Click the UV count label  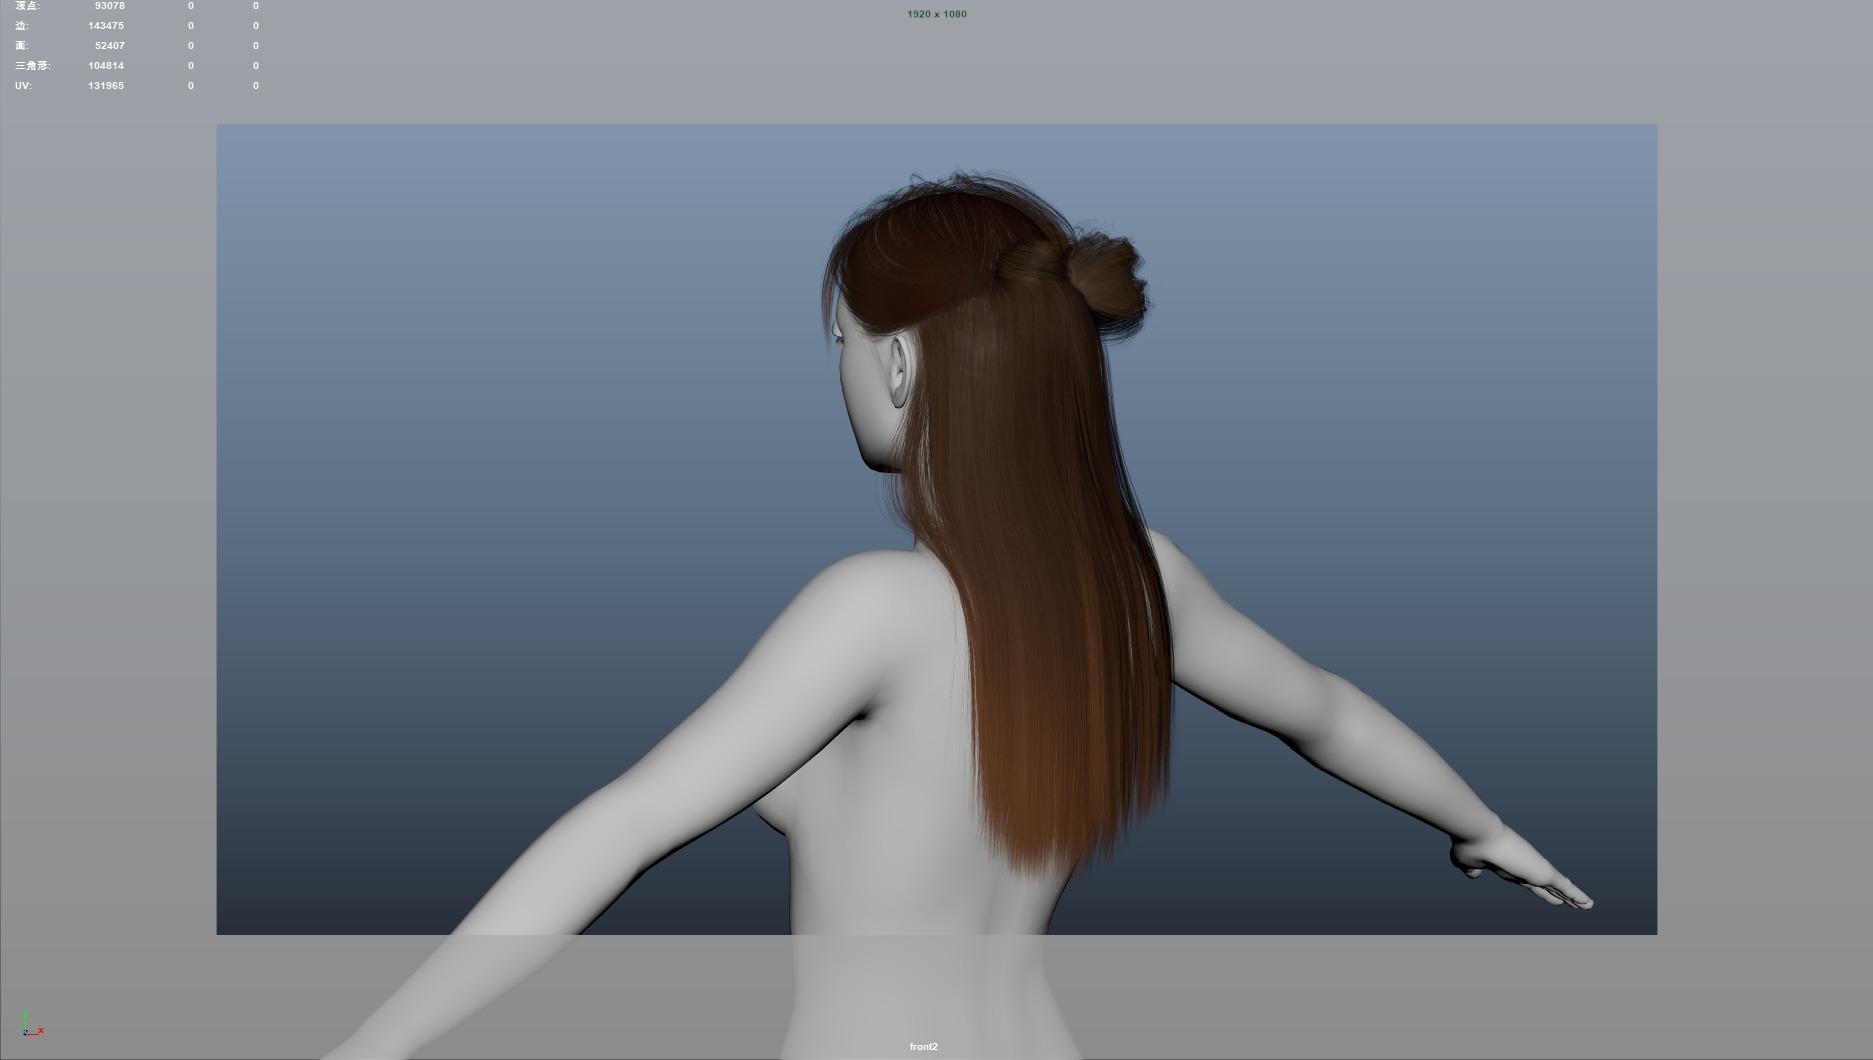point(23,86)
